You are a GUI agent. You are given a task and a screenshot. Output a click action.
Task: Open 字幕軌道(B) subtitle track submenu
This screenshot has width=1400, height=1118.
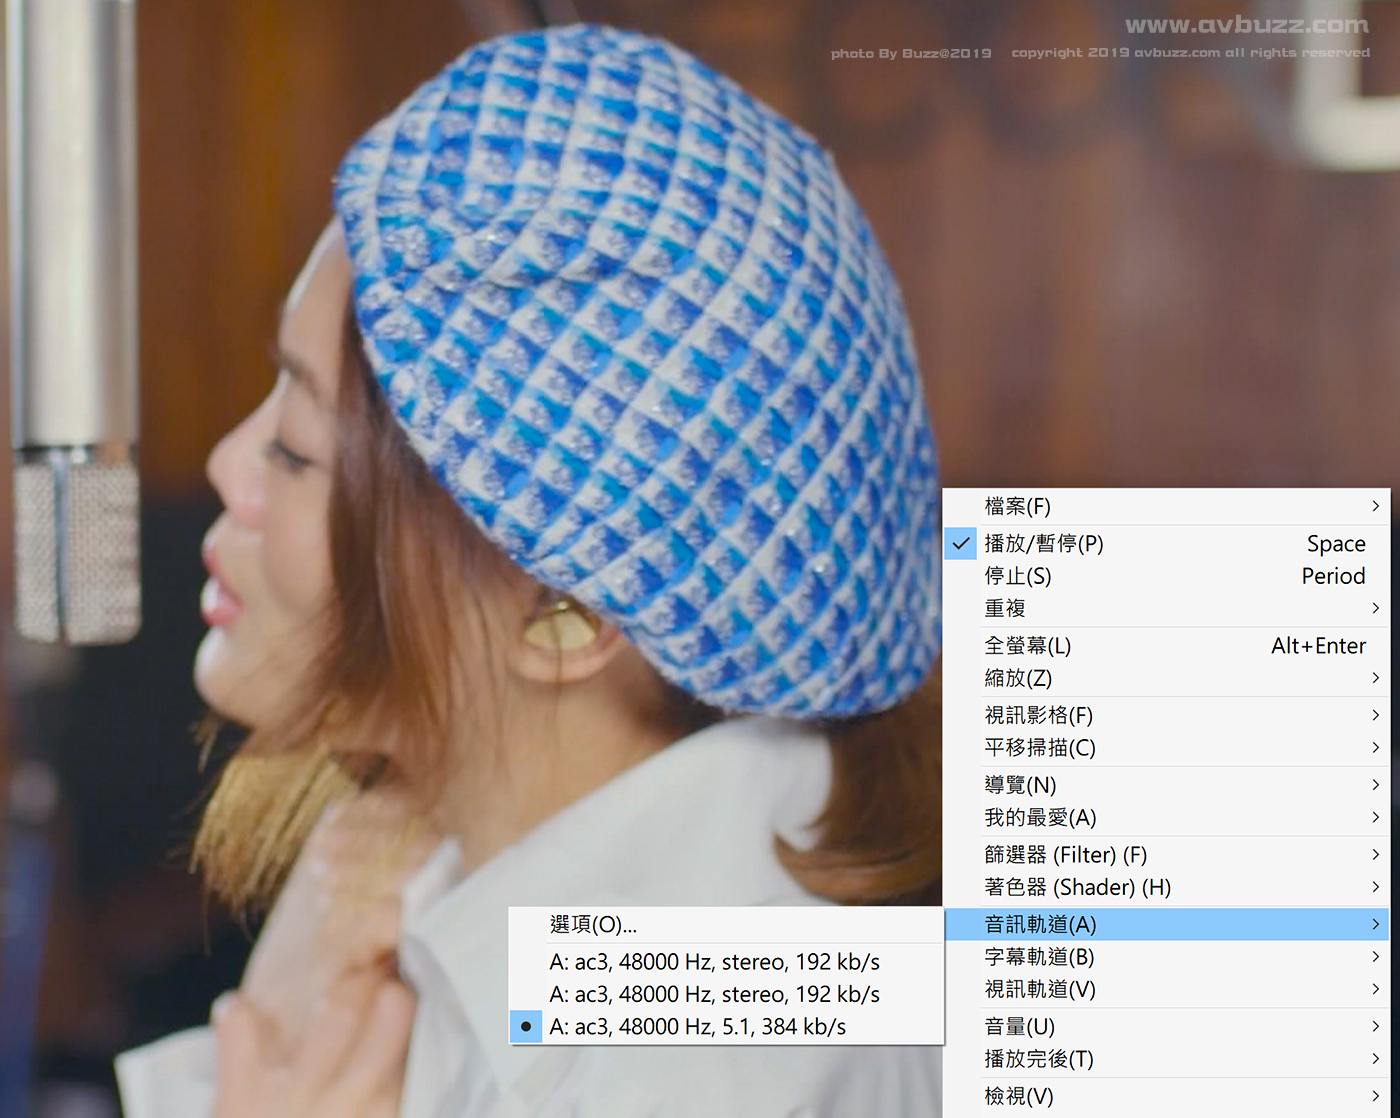[1039, 957]
